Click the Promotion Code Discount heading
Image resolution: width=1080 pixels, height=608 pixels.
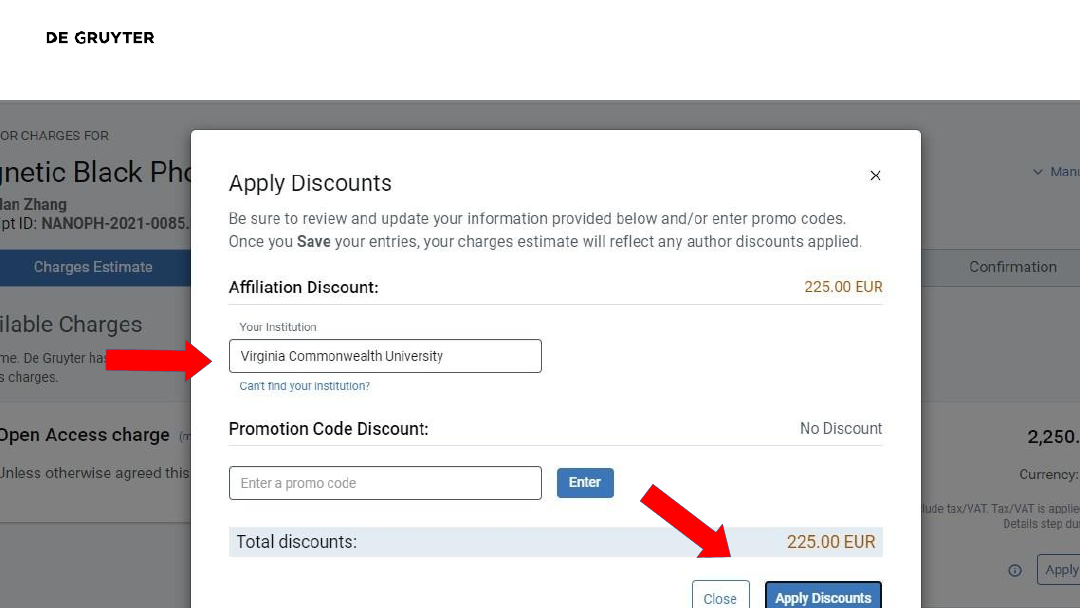pyautogui.click(x=328, y=429)
